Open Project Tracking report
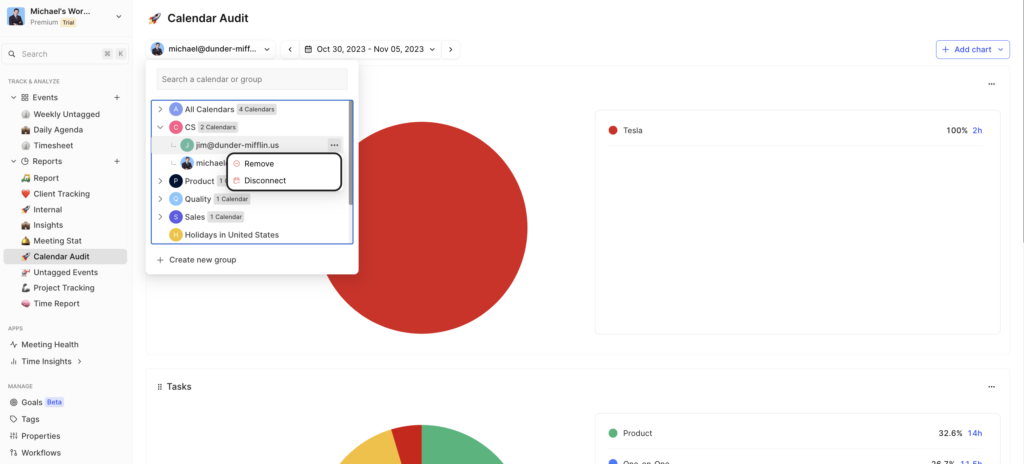The height and width of the screenshot is (464, 1024). (64, 288)
